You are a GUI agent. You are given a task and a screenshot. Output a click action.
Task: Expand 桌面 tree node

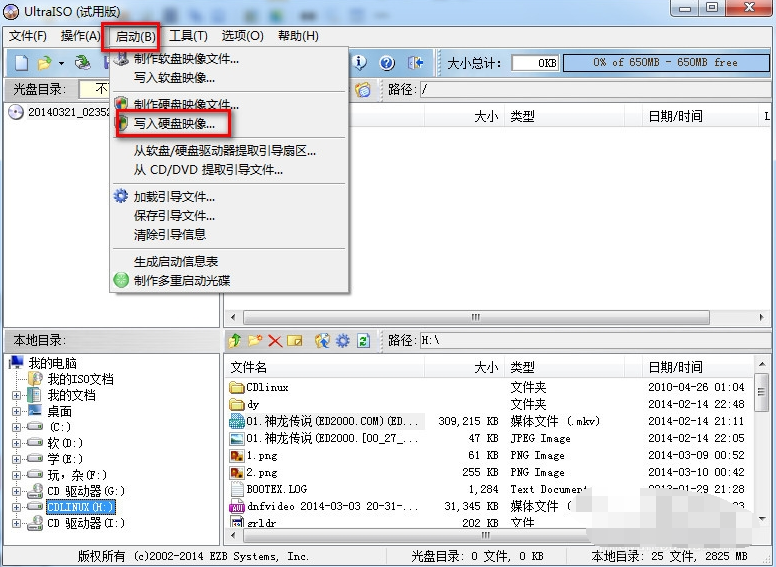pyautogui.click(x=16, y=411)
